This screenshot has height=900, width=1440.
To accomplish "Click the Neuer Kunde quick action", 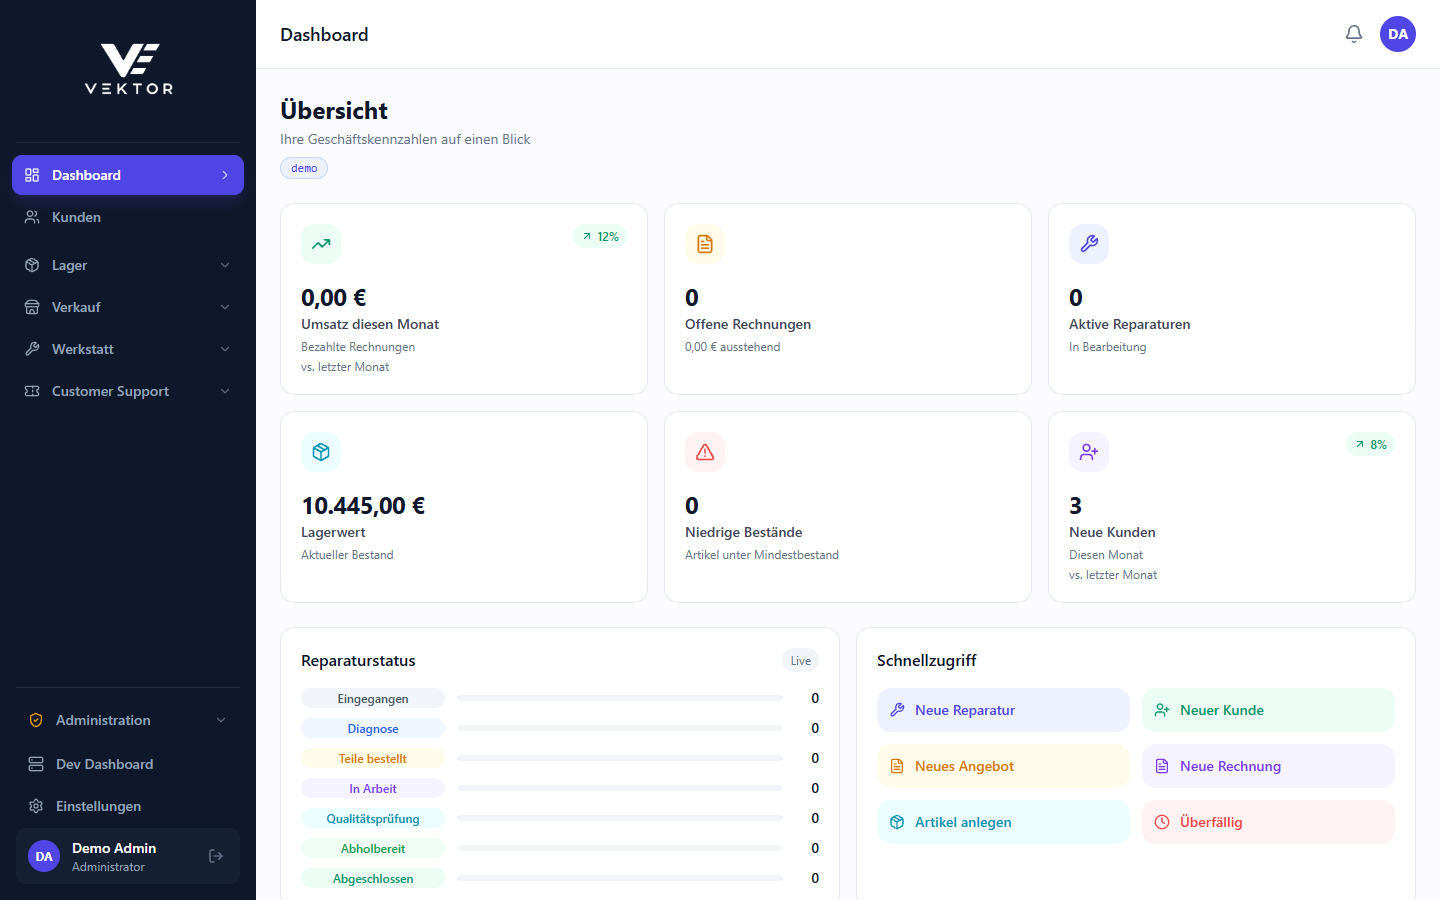I will pyautogui.click(x=1268, y=710).
